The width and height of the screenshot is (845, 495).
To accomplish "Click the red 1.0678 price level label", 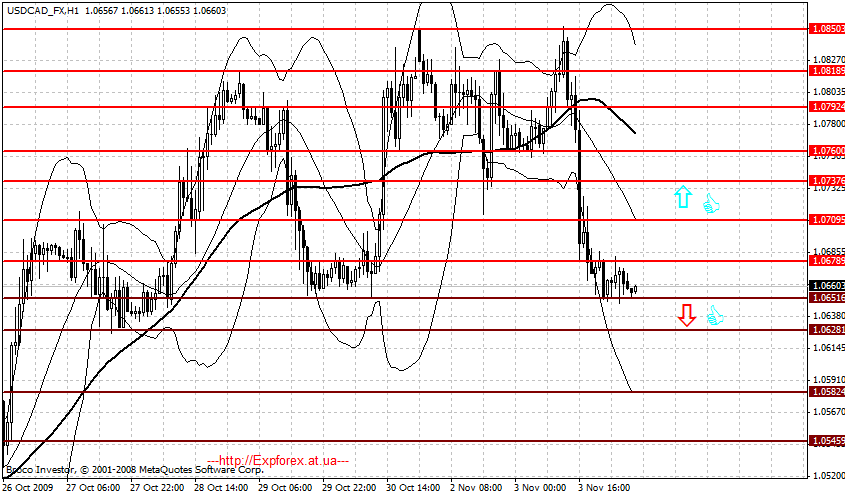I will (827, 261).
